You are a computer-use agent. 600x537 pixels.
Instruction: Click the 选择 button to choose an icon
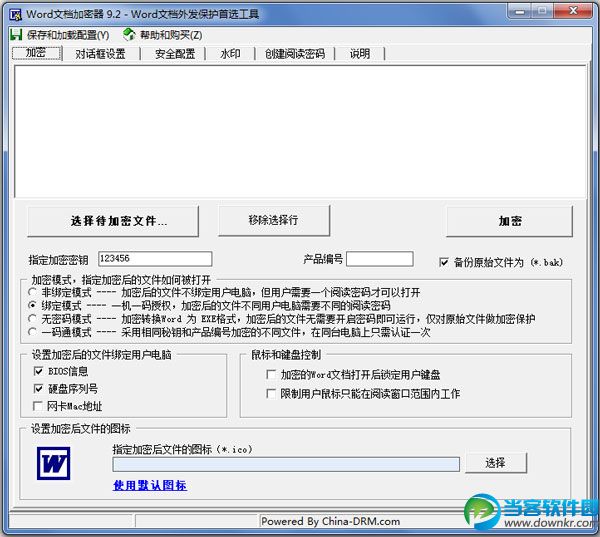496,463
